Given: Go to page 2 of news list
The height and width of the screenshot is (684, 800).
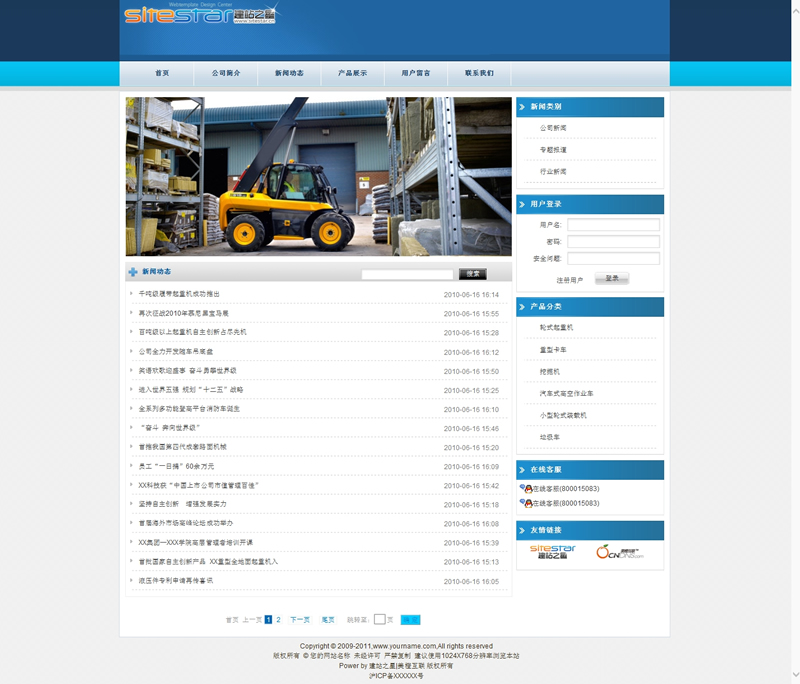Looking at the screenshot, I should 278,620.
